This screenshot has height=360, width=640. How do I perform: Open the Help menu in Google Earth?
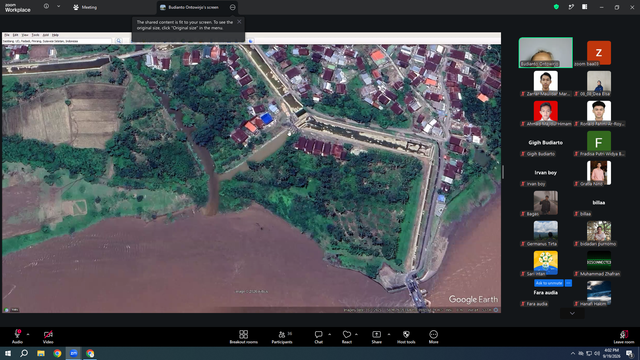click(x=56, y=35)
